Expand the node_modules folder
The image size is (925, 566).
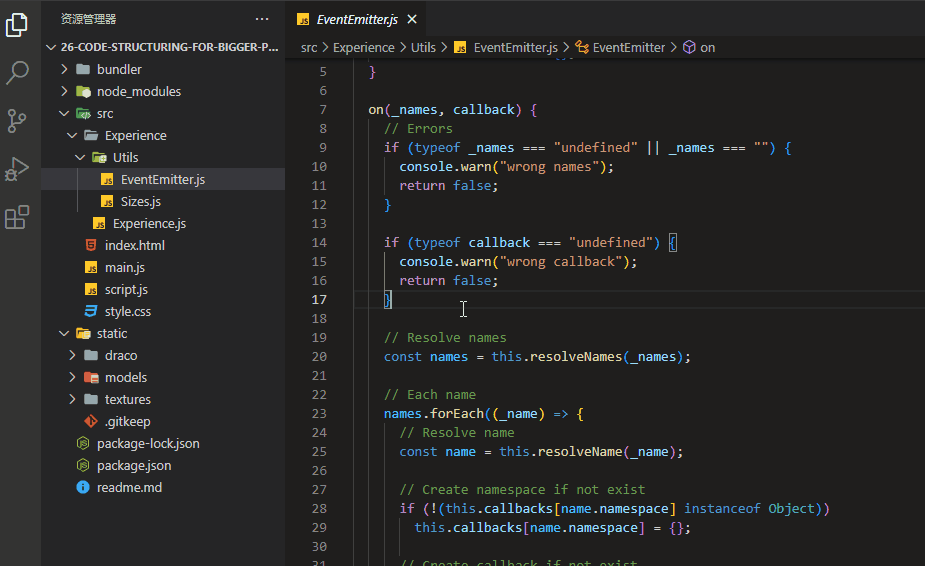coord(64,91)
